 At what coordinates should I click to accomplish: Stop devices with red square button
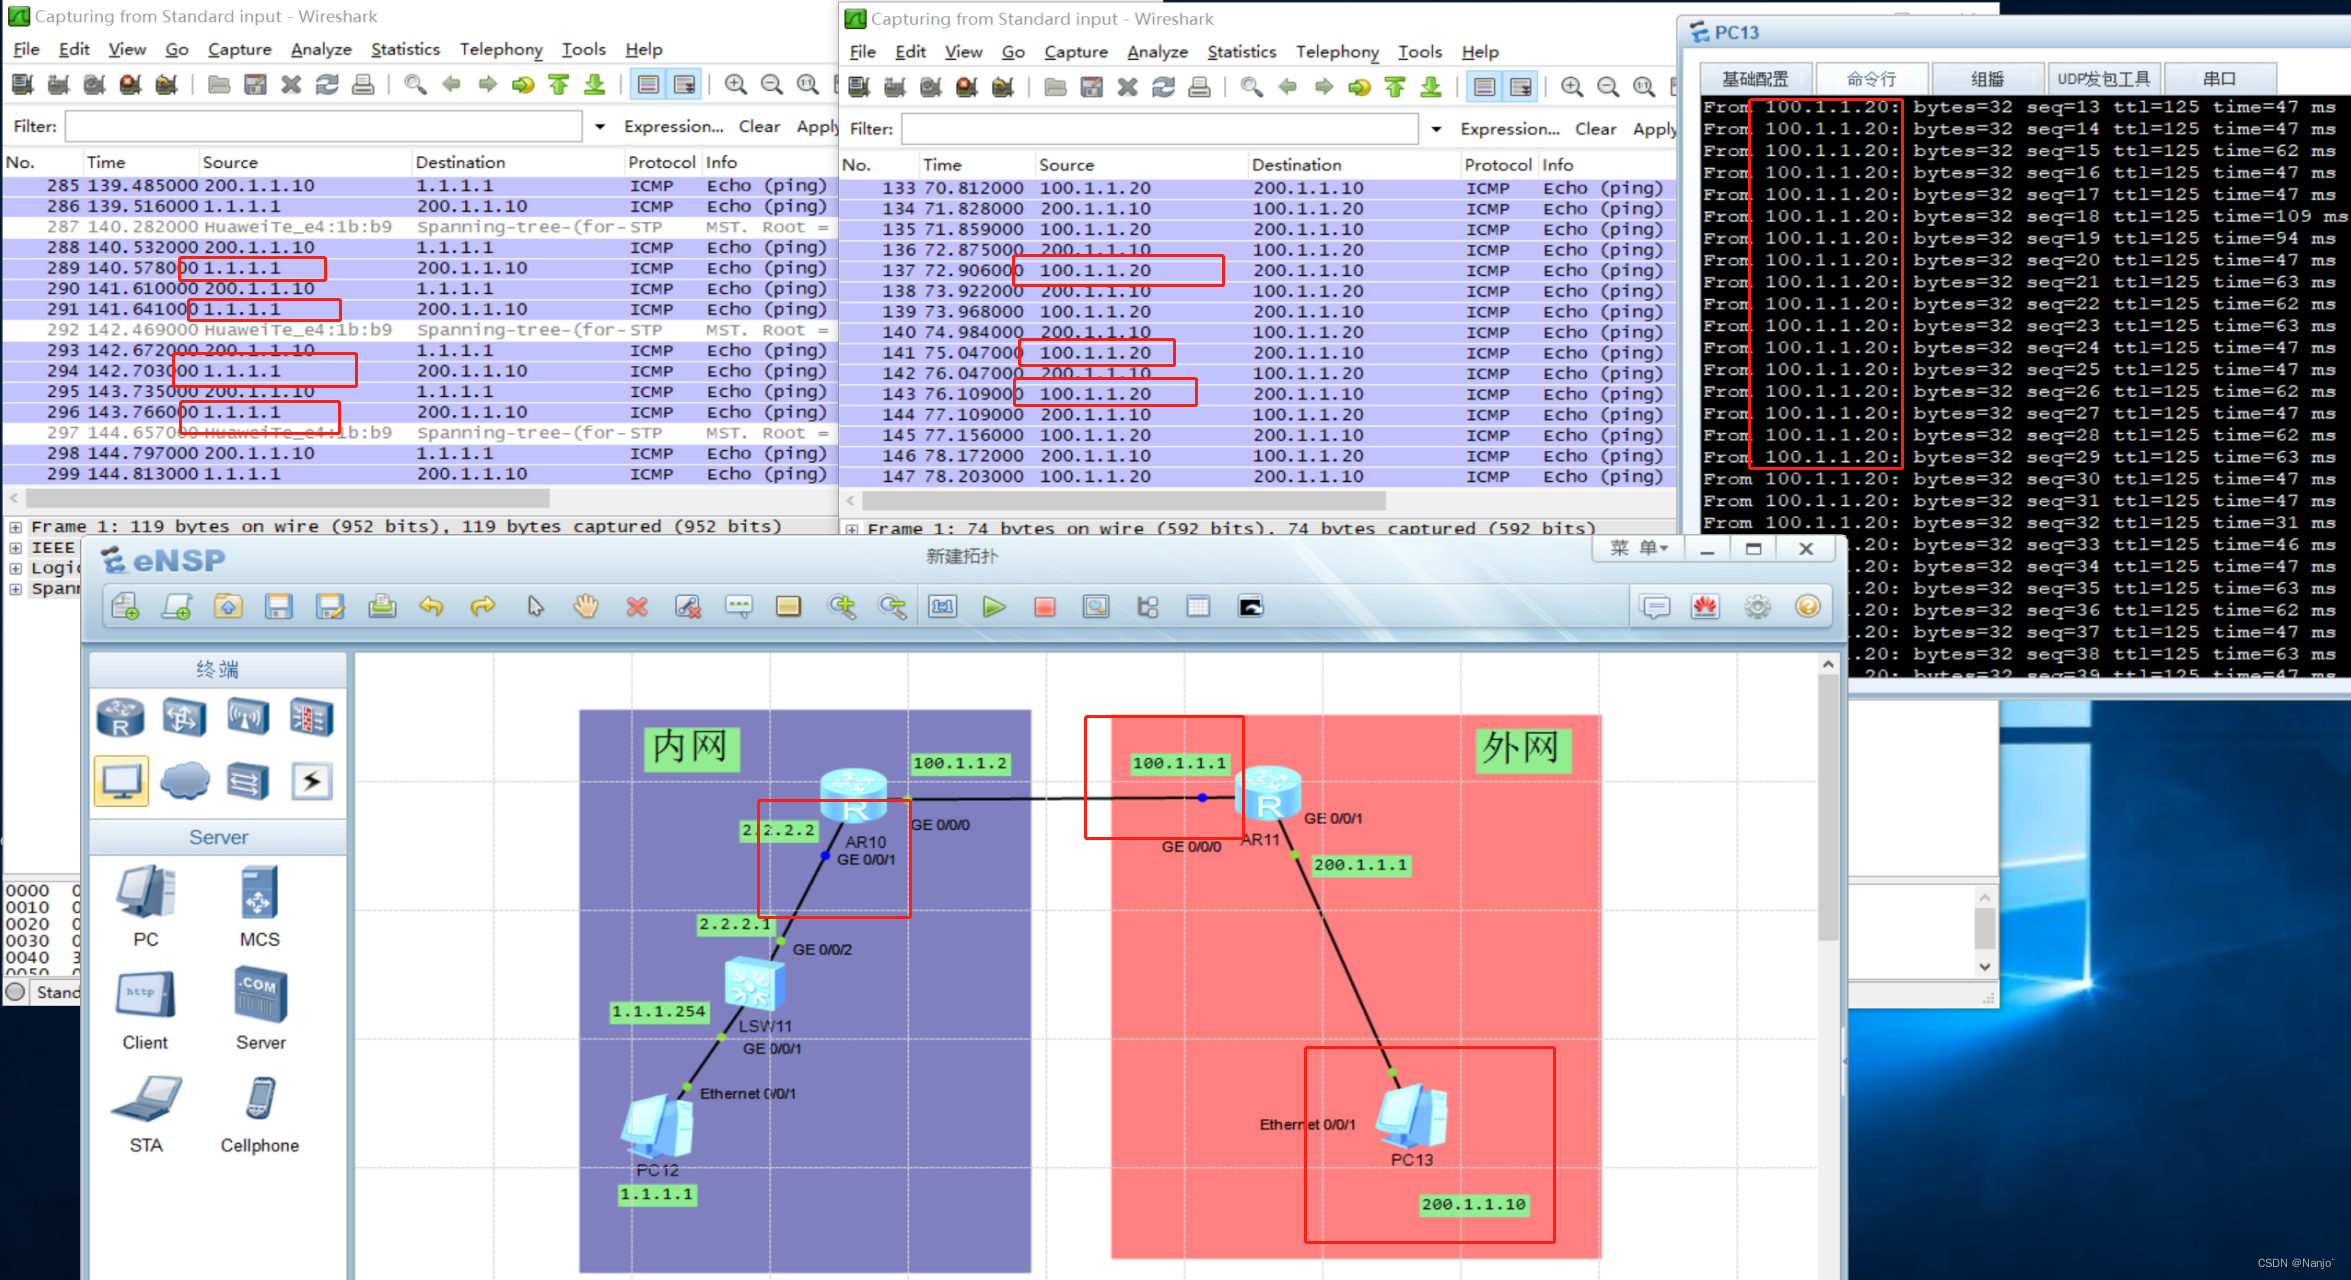(1044, 606)
